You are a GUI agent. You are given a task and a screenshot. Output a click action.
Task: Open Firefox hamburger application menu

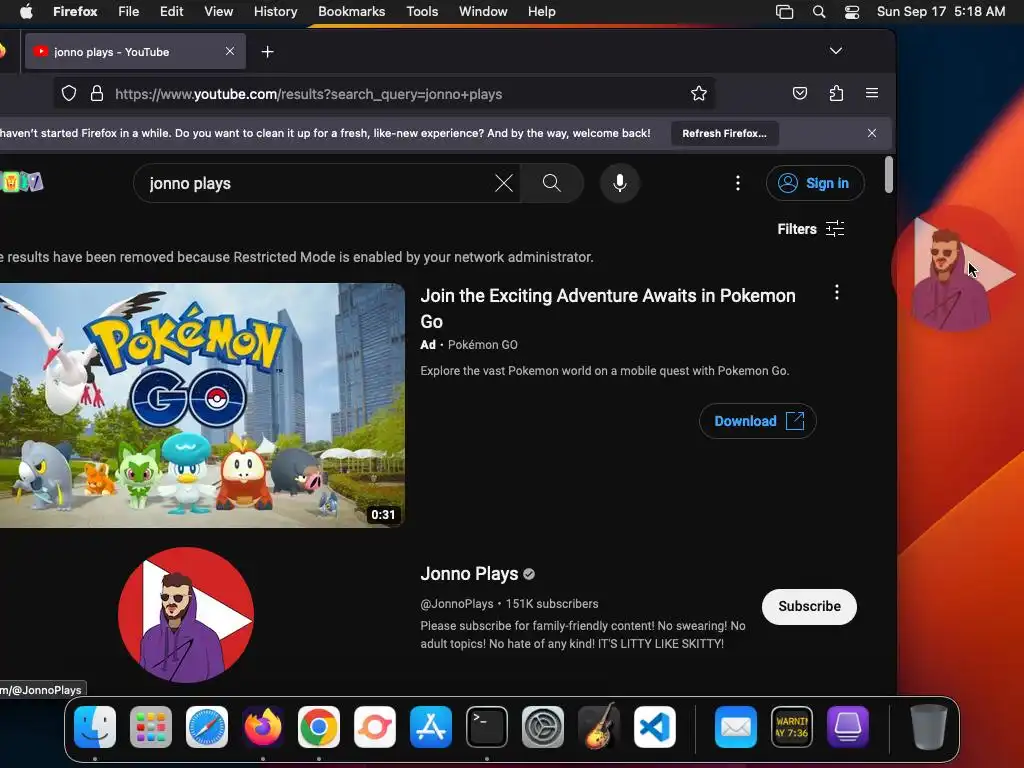click(872, 93)
